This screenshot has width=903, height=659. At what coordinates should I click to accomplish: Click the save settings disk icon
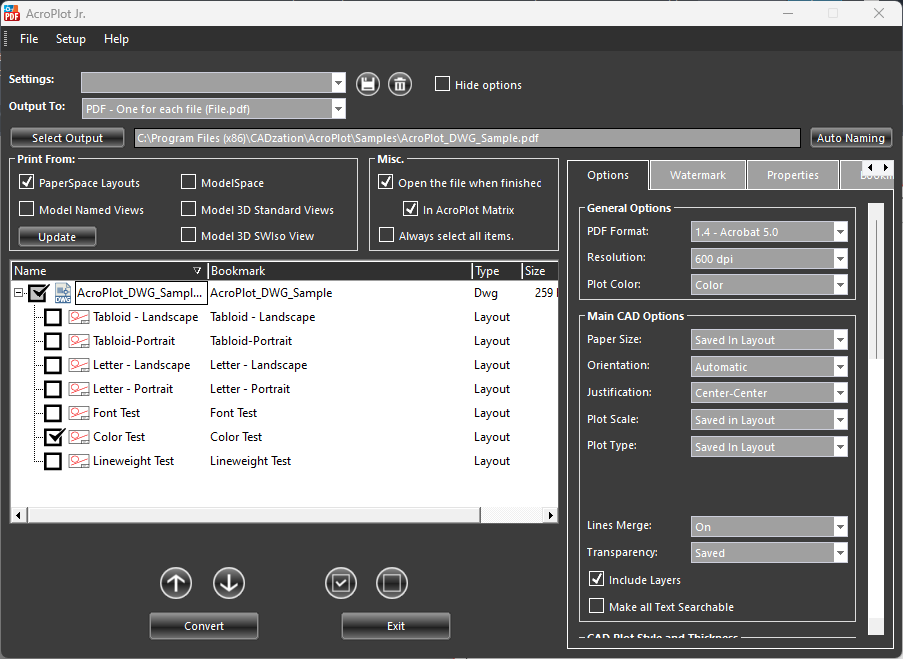368,84
